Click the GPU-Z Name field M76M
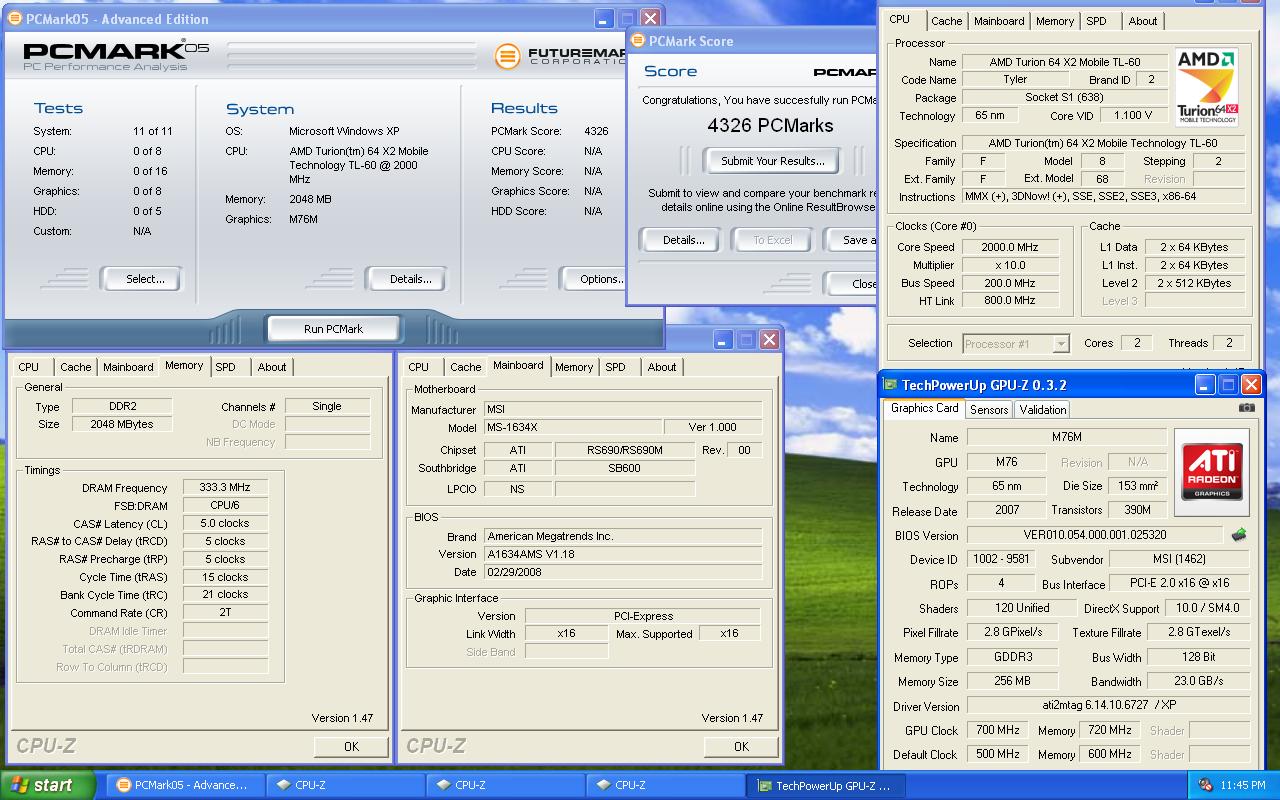This screenshot has width=1280, height=800. [x=1066, y=437]
